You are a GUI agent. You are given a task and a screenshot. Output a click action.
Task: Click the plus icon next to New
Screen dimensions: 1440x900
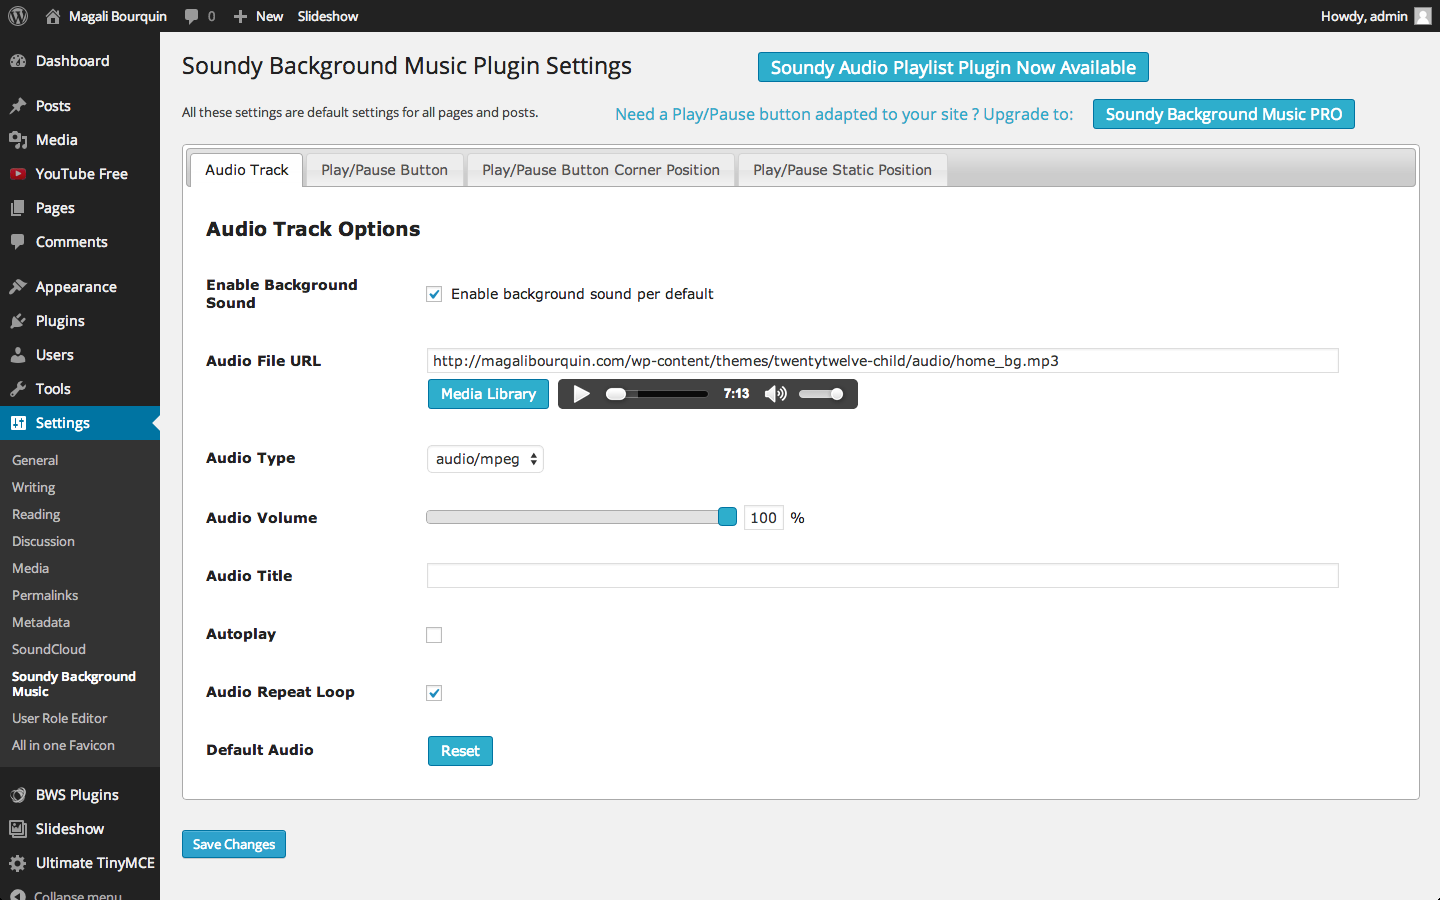[240, 16]
